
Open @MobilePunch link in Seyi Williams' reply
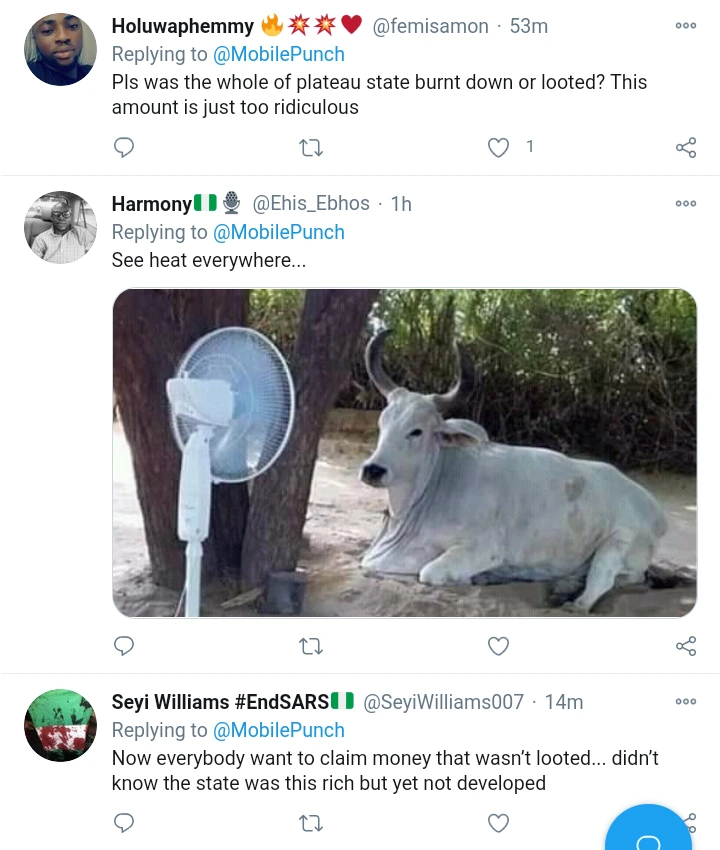(279, 730)
